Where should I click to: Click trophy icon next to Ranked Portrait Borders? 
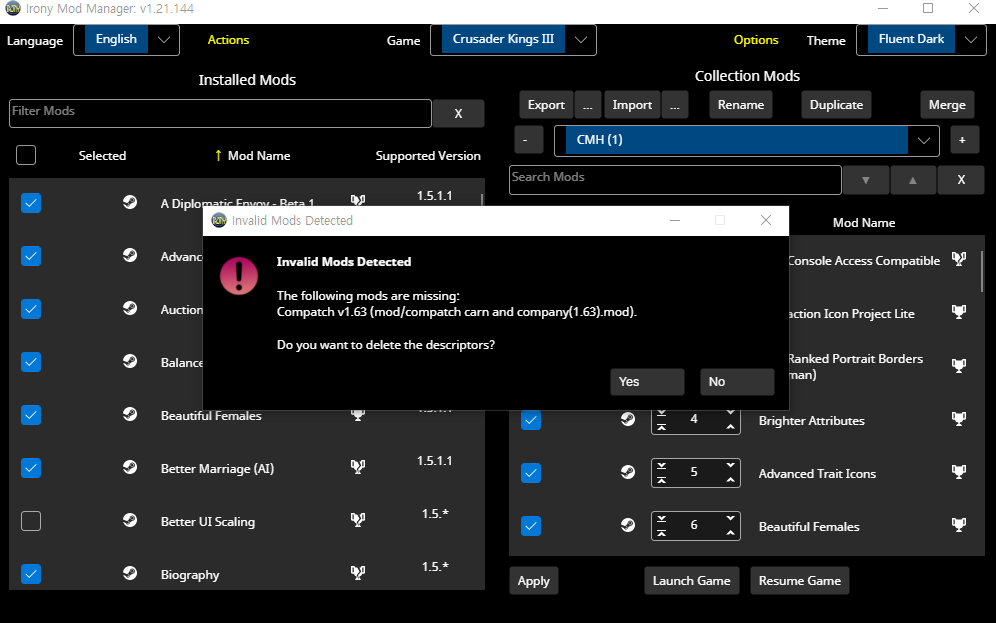coord(959,365)
